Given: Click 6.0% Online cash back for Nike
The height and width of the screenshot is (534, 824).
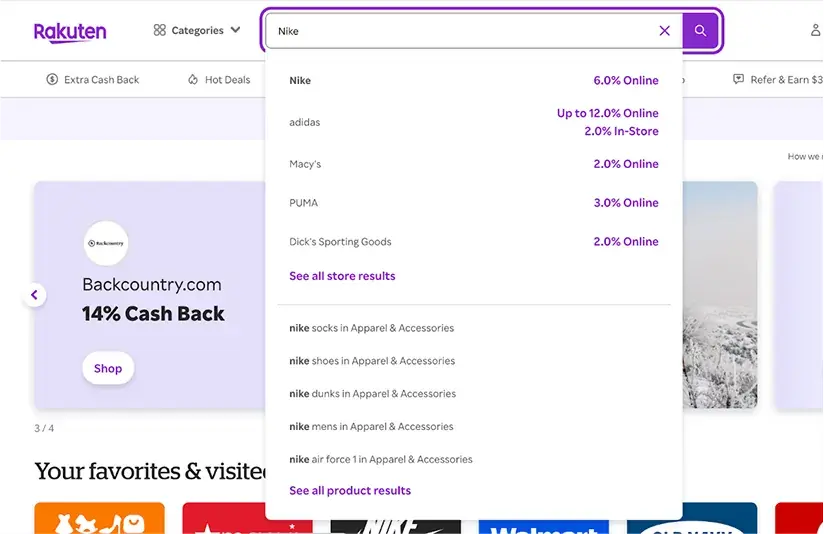Looking at the screenshot, I should pos(626,80).
